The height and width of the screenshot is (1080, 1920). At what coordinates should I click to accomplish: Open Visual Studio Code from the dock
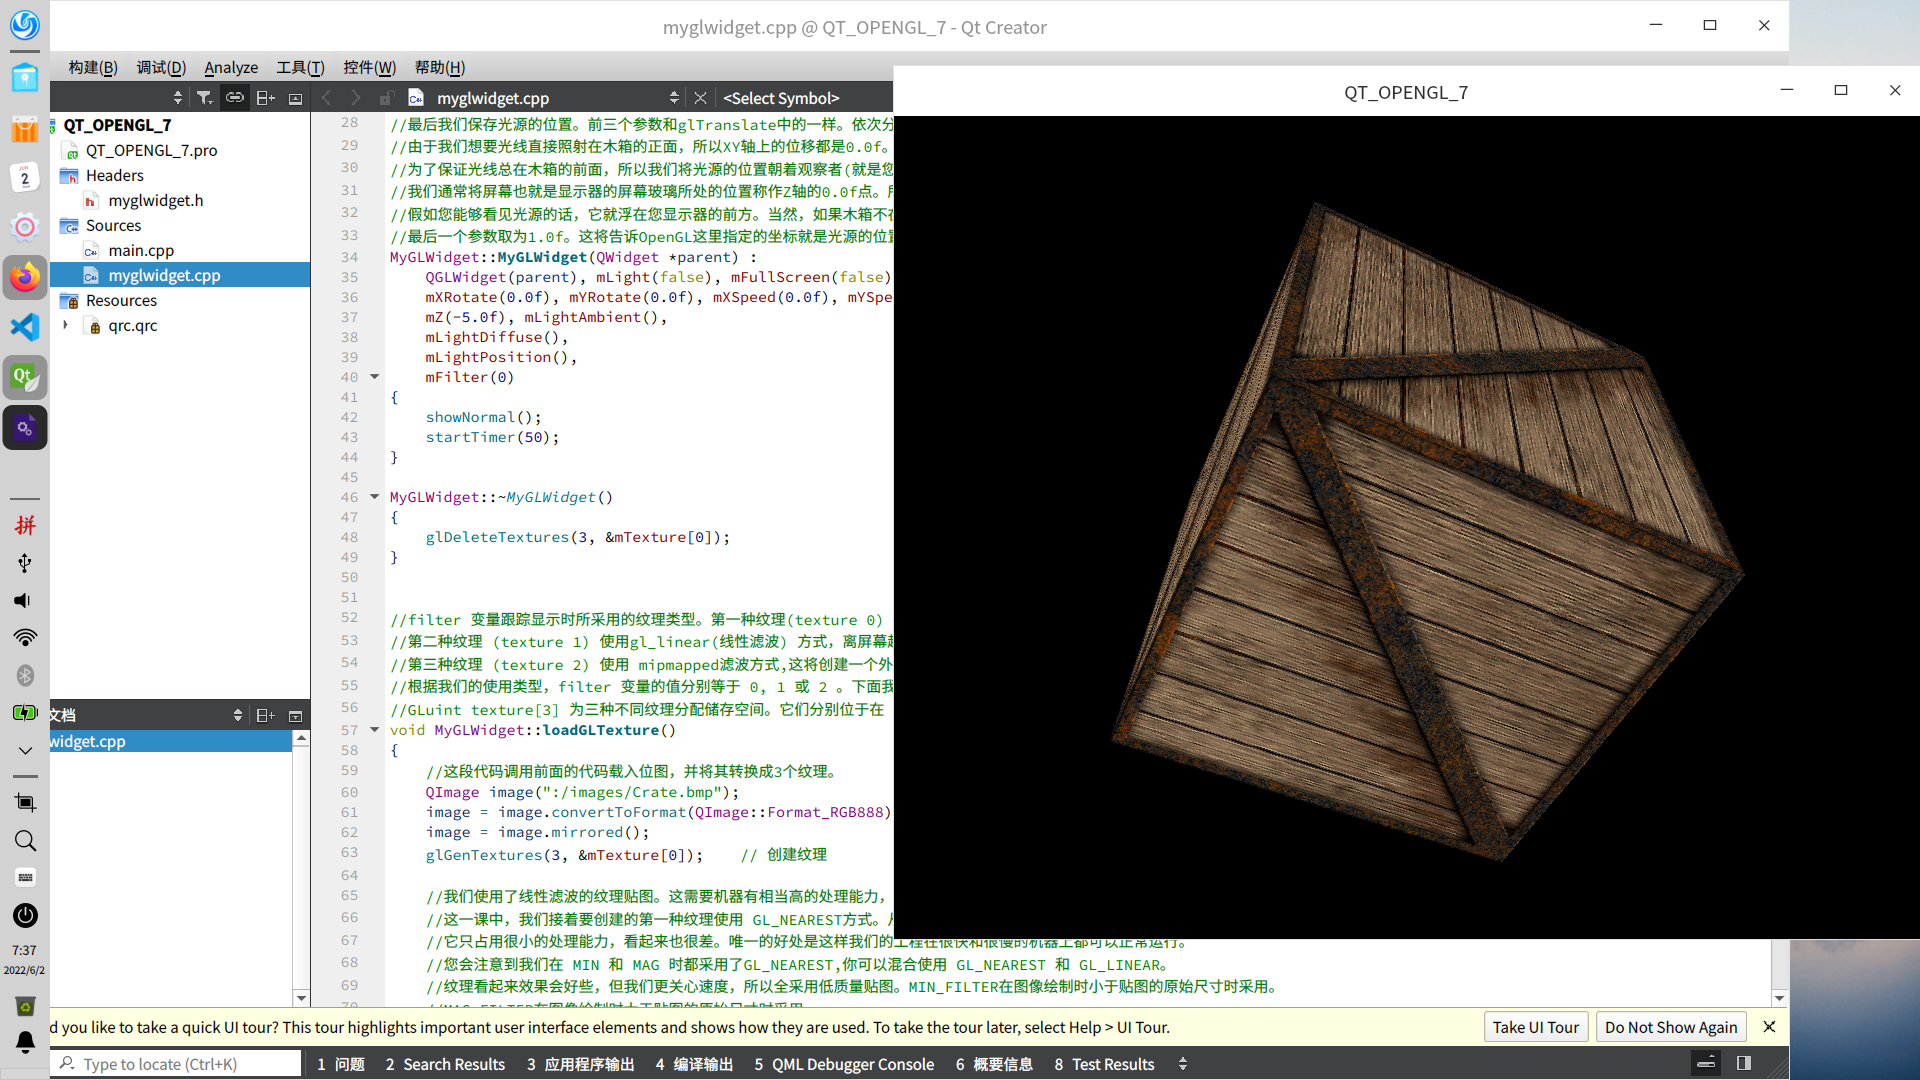click(x=24, y=327)
